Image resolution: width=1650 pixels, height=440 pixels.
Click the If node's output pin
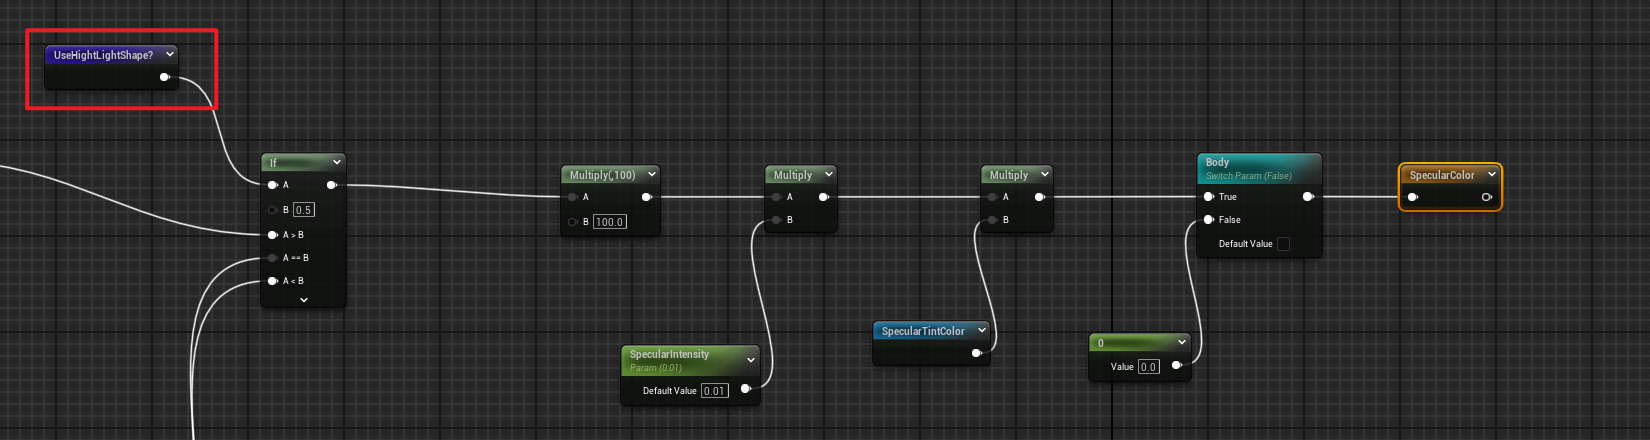coord(332,185)
